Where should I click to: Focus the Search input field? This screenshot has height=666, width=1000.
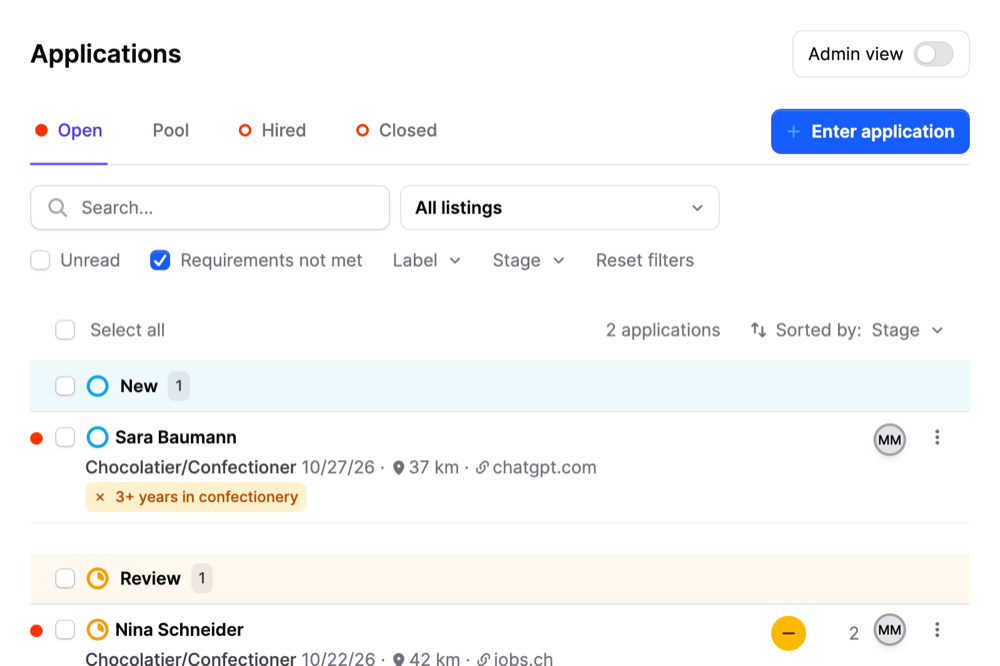pyautogui.click(x=210, y=207)
